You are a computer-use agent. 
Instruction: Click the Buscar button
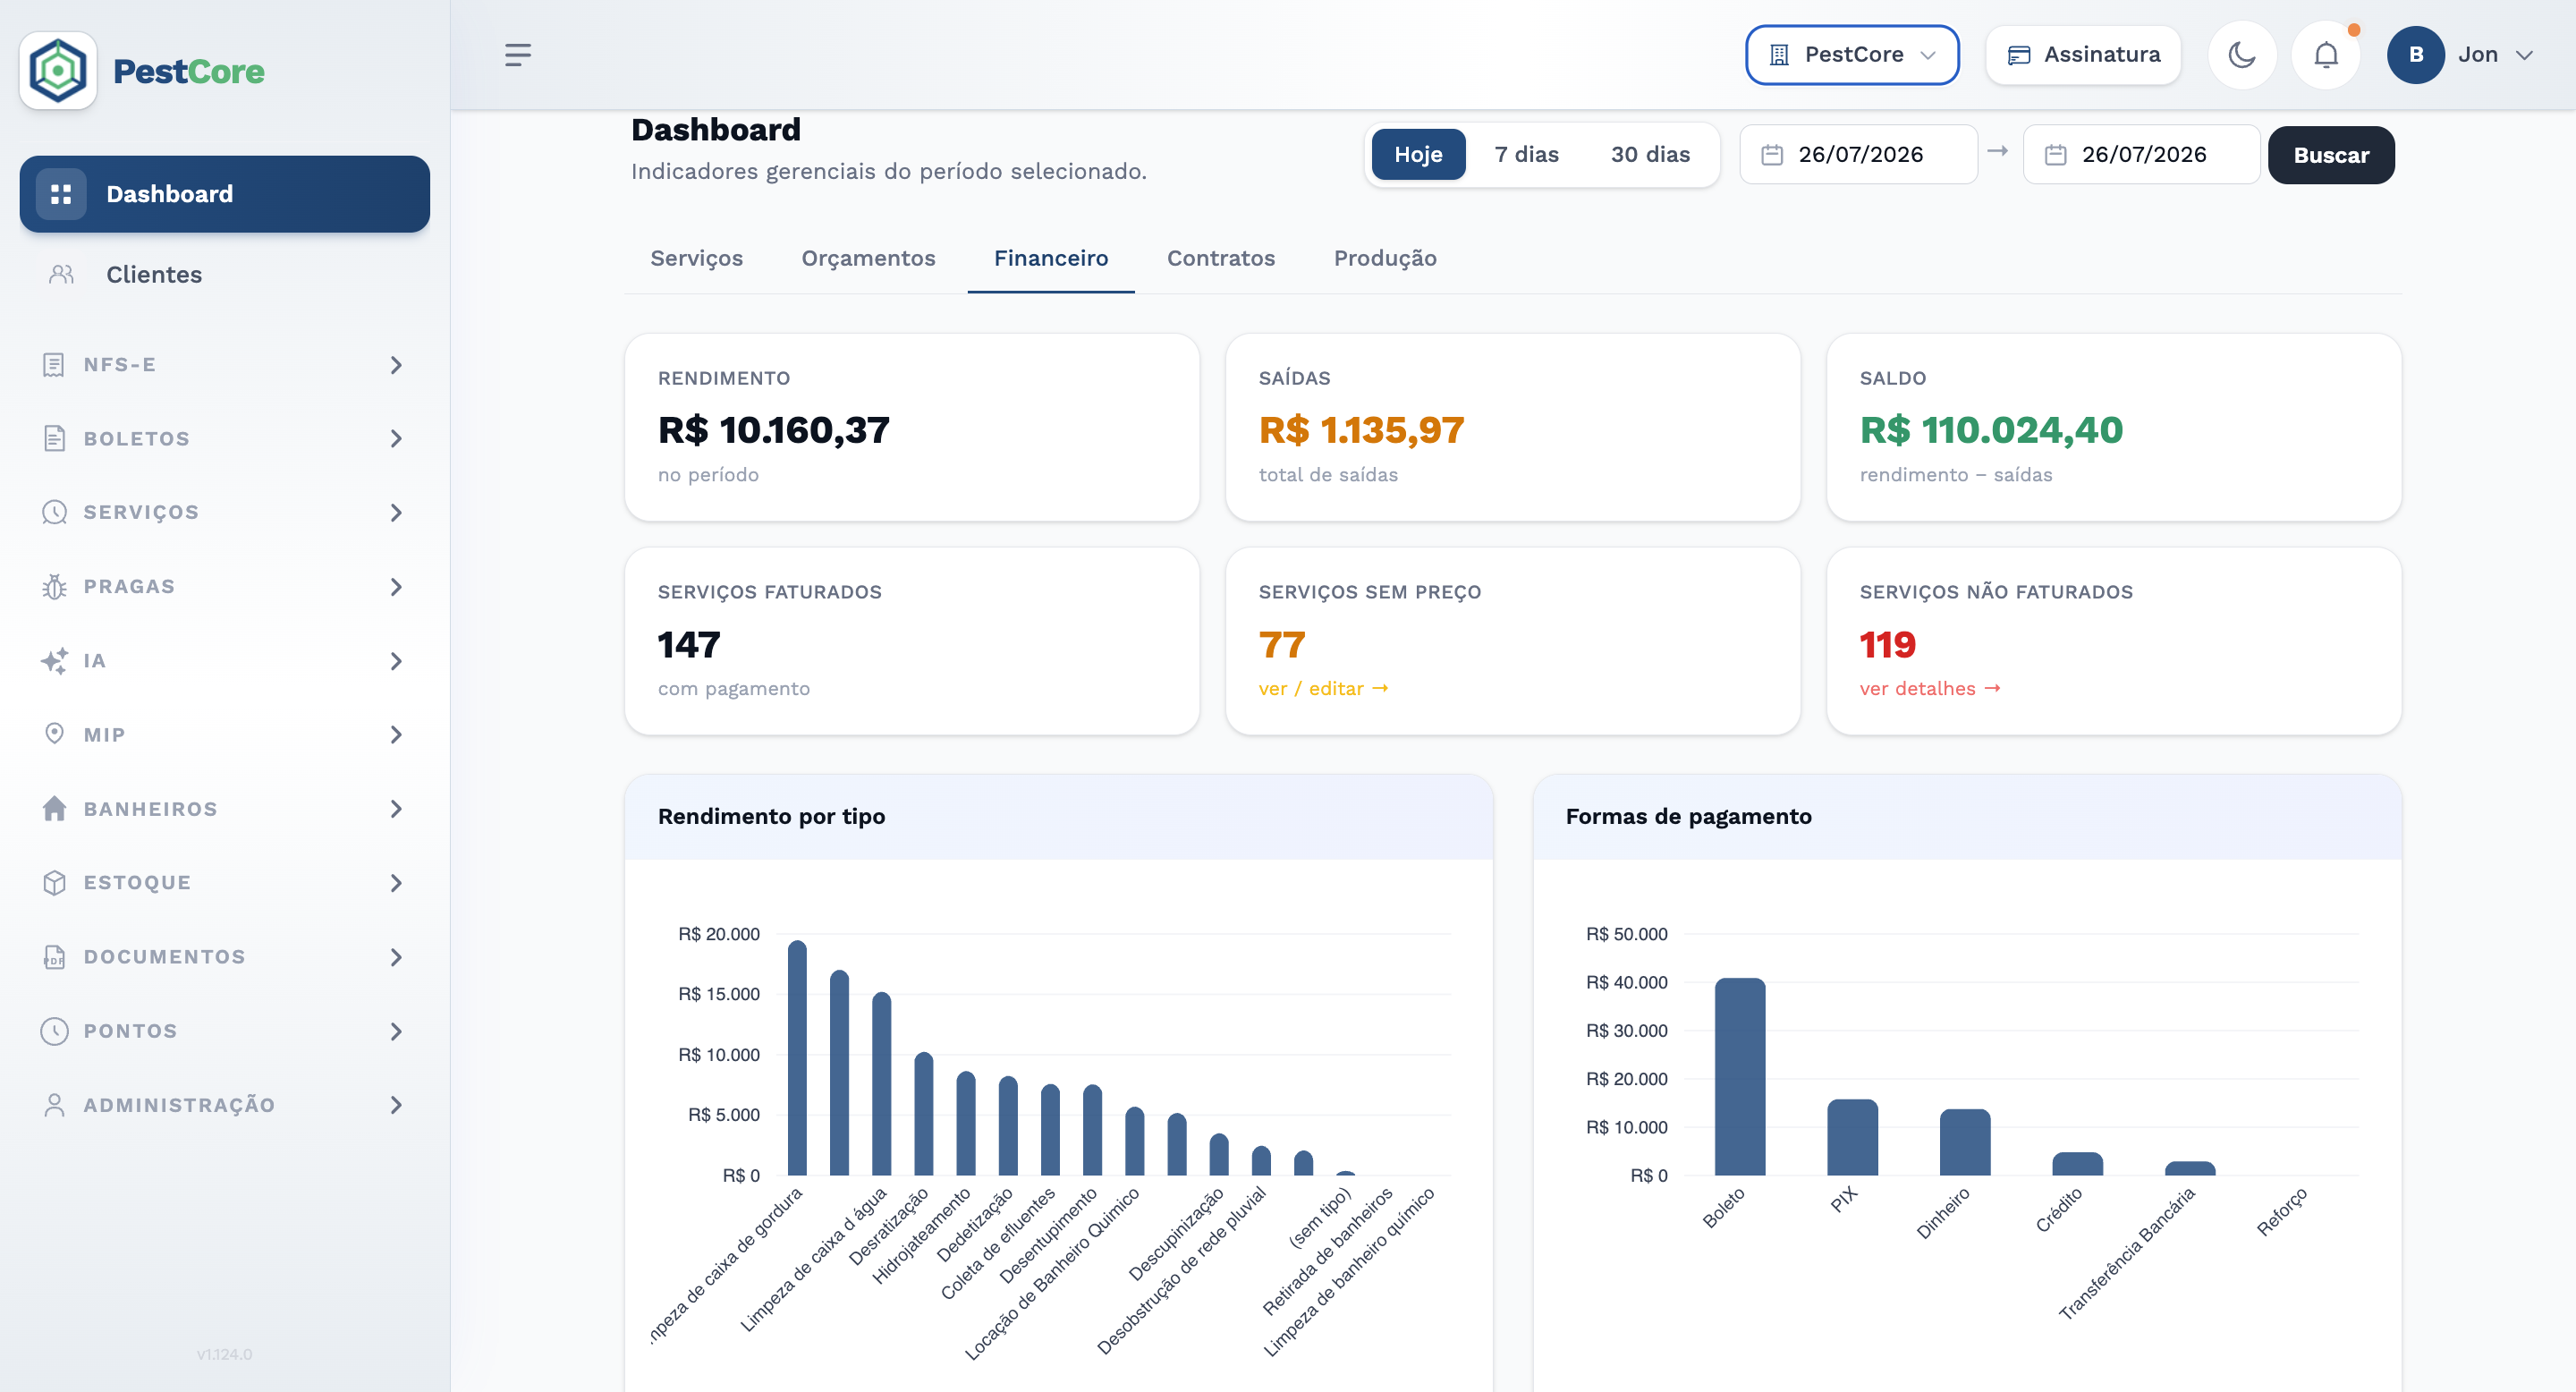coord(2331,155)
